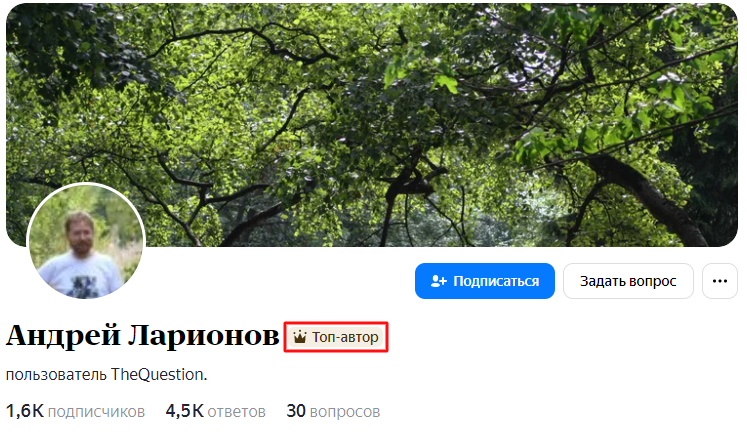Click the number 30 questions count
The image size is (747, 432).
tap(296, 411)
